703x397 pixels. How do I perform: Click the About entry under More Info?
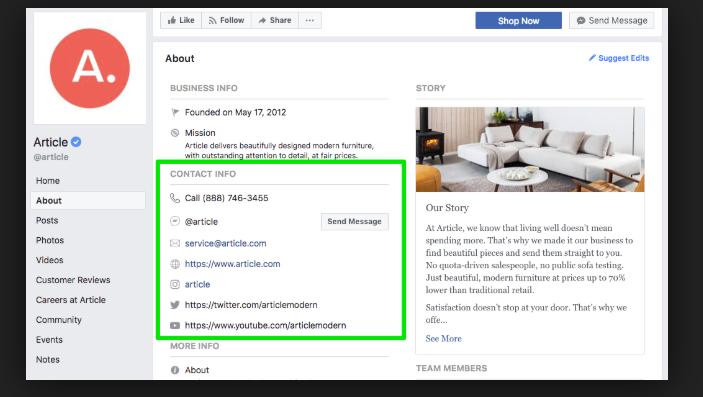click(197, 370)
